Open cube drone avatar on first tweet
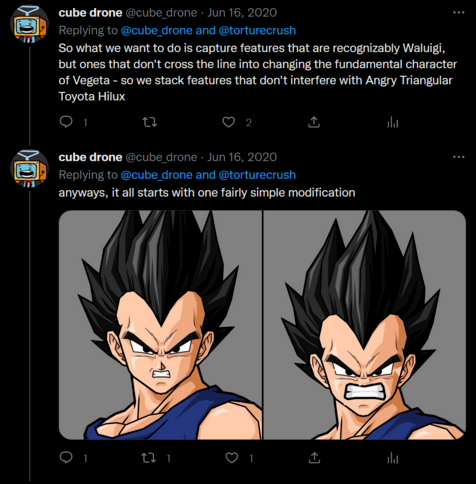Image resolution: width=476 pixels, height=484 pixels. [29, 24]
